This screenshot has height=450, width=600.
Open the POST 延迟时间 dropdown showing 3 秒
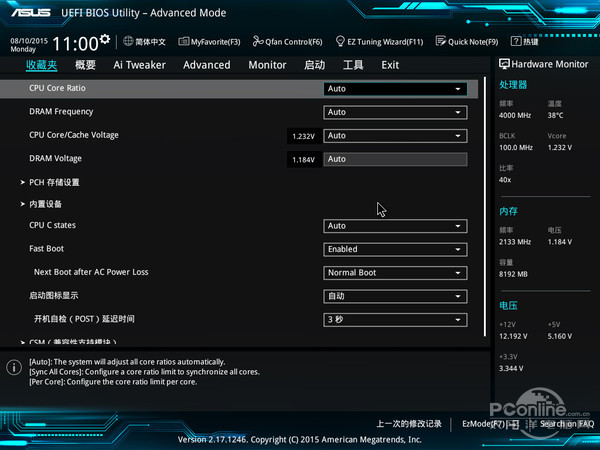pos(395,320)
